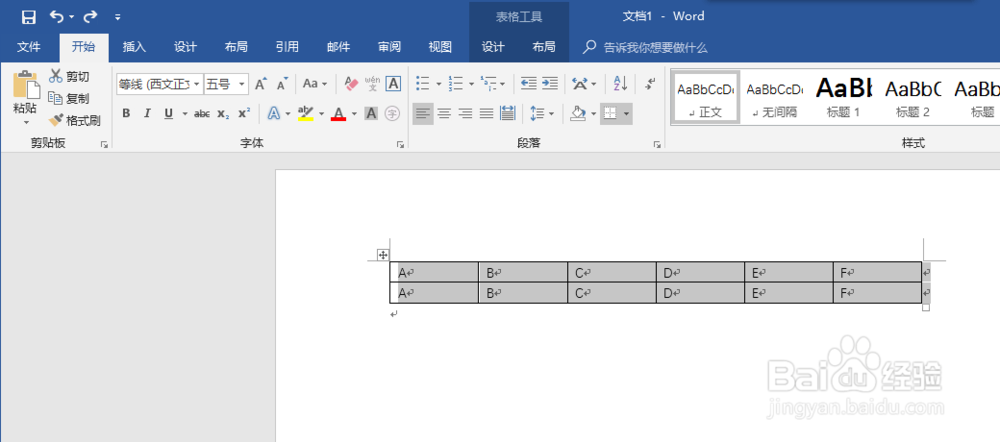Viewport: 1000px width, 442px height.
Task: Click the decrease indent icon
Action: pyautogui.click(x=529, y=84)
